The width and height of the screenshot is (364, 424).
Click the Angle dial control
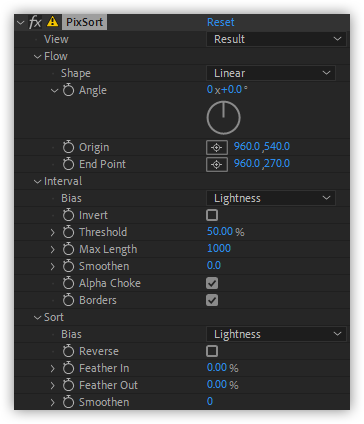[223, 118]
